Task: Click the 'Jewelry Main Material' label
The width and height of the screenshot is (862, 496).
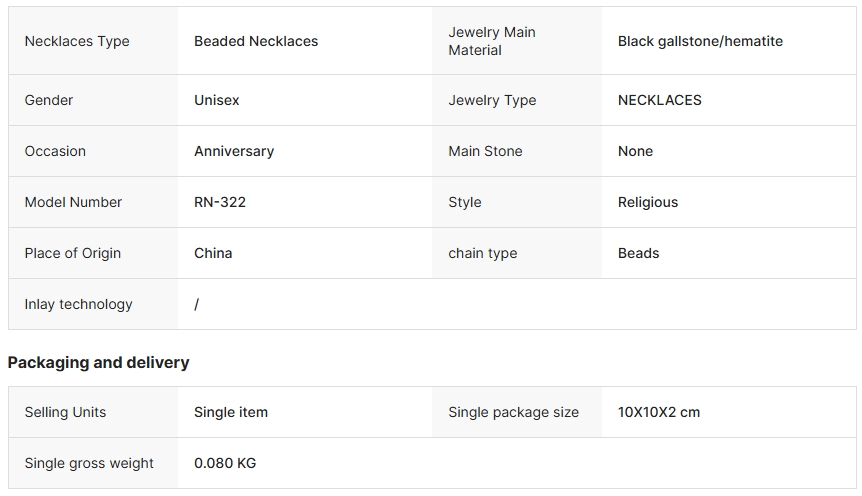Action: (x=492, y=41)
